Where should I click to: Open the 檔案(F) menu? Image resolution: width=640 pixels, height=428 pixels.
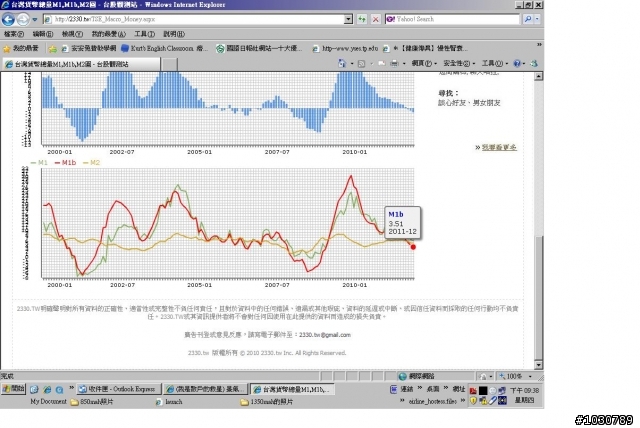[13, 34]
